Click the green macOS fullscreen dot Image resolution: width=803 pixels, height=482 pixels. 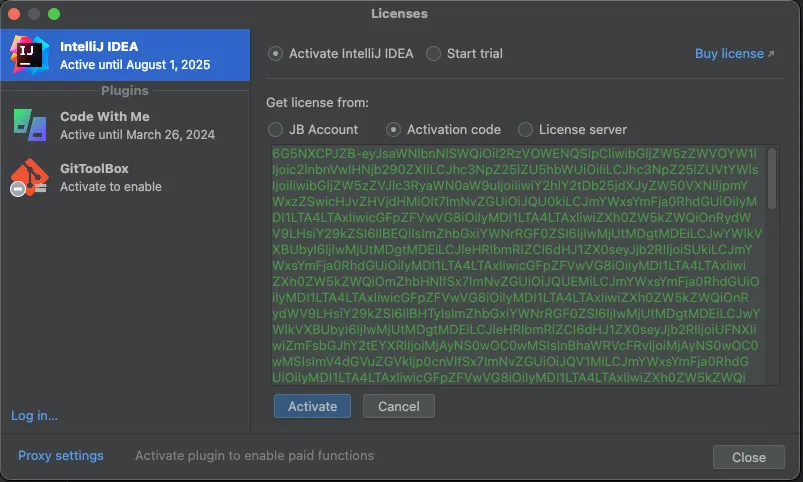(54, 14)
